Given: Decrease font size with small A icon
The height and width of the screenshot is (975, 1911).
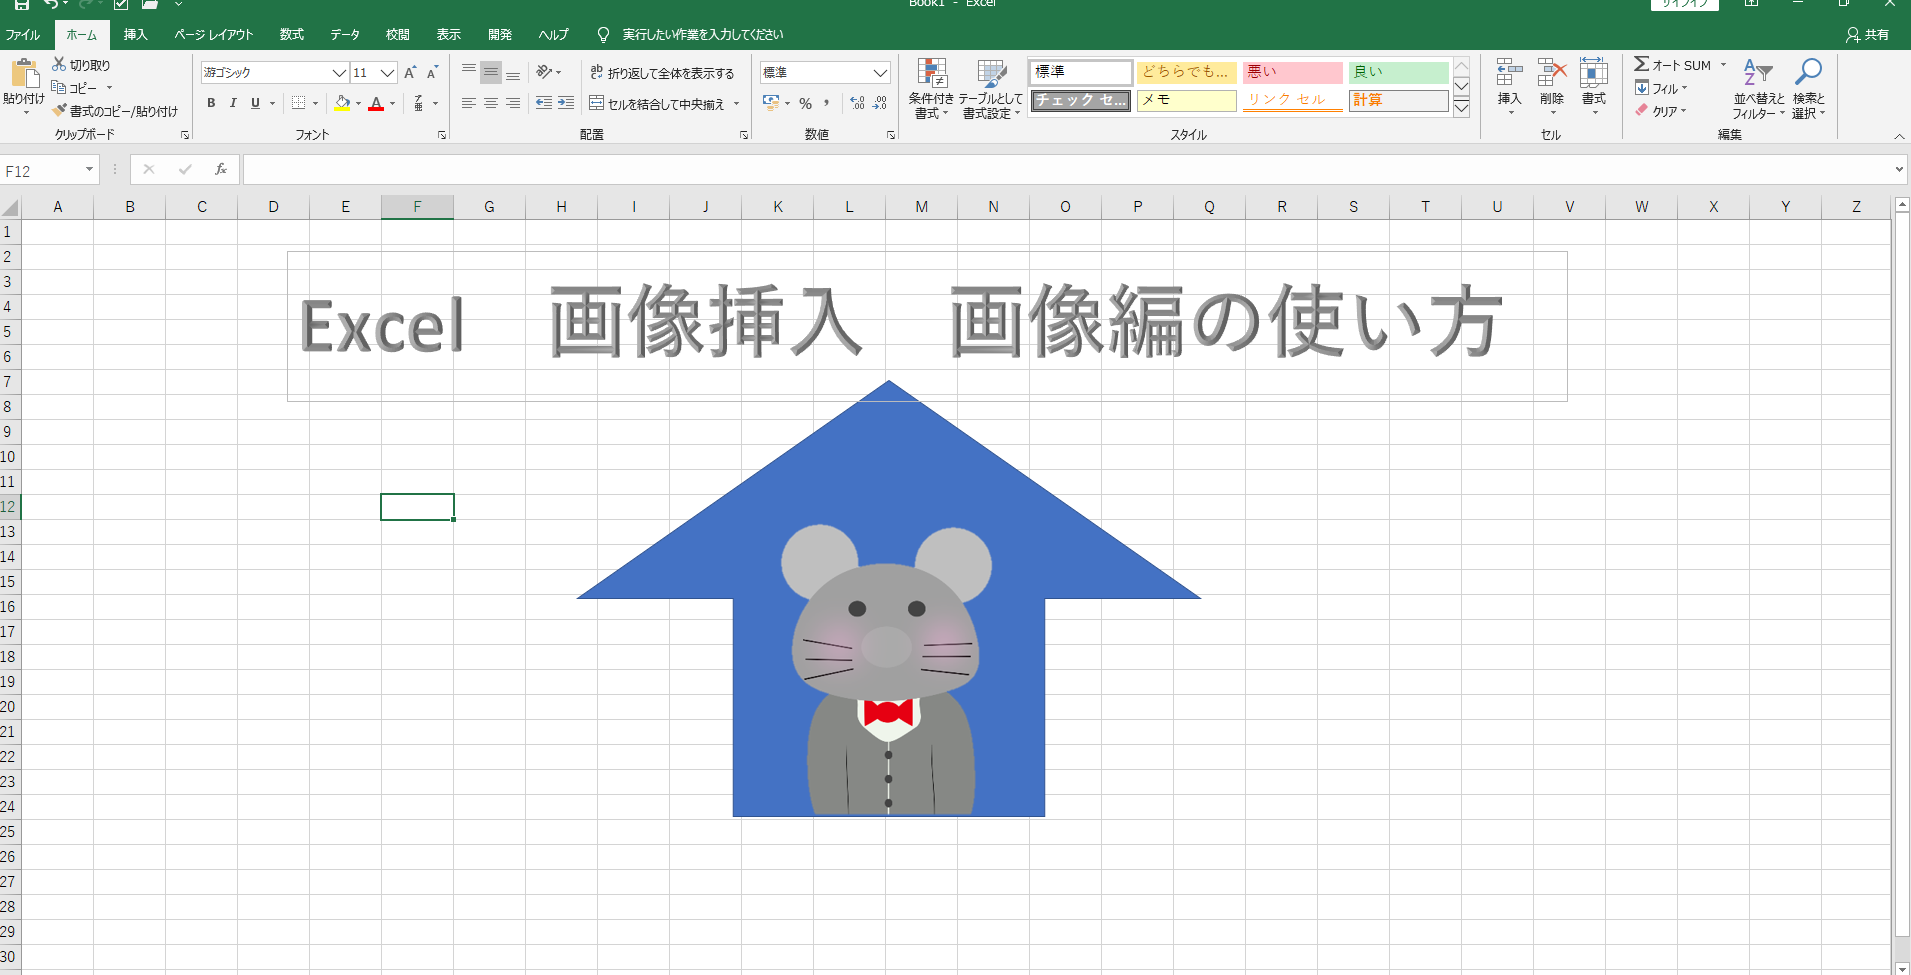Looking at the screenshot, I should pyautogui.click(x=432, y=72).
